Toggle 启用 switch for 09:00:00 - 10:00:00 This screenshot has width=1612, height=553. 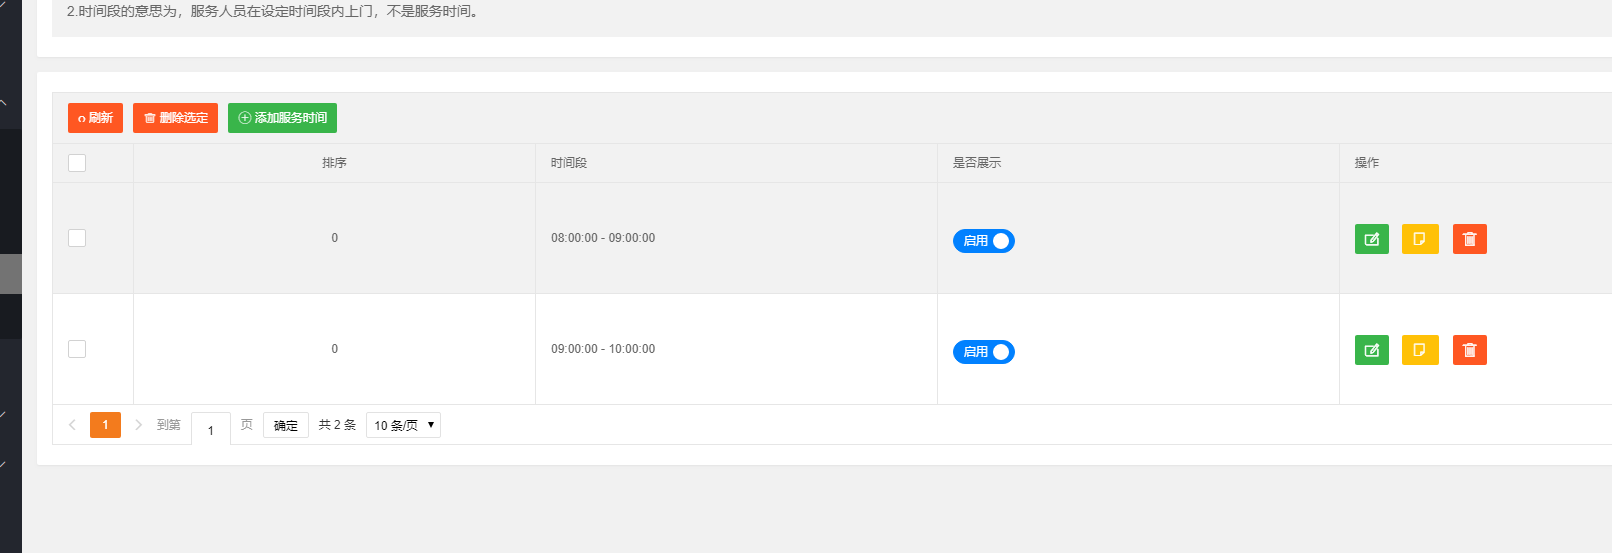click(x=984, y=352)
